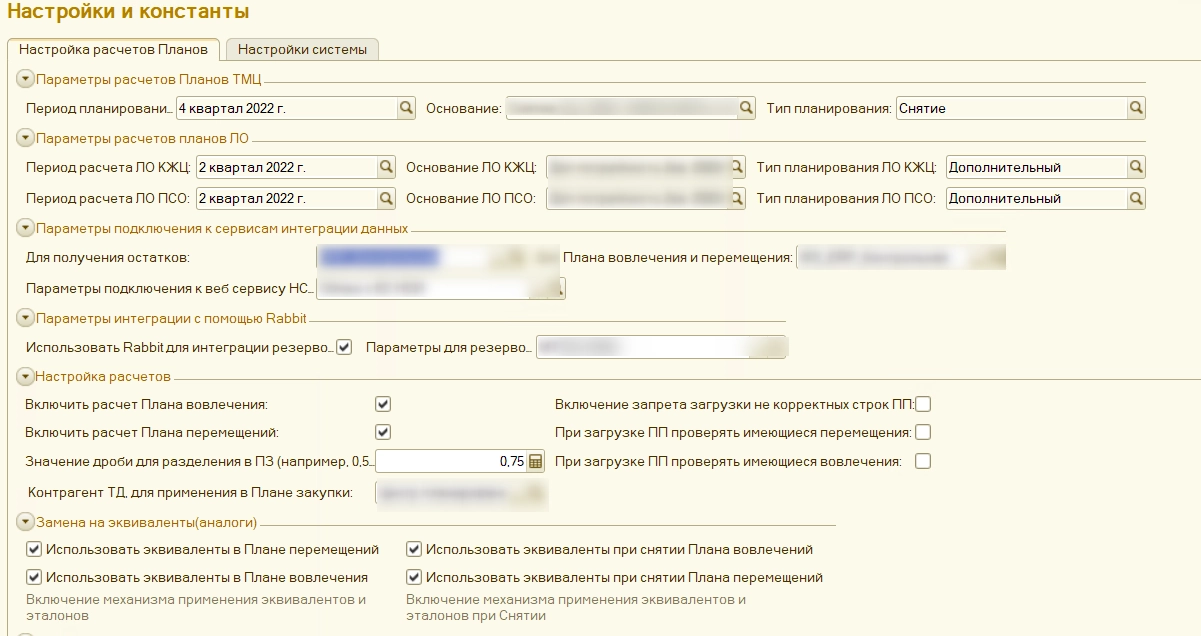1201x636 pixels.
Task: Collapse Параметры расчетов Планов ТМЦ section
Action: (x=26, y=78)
